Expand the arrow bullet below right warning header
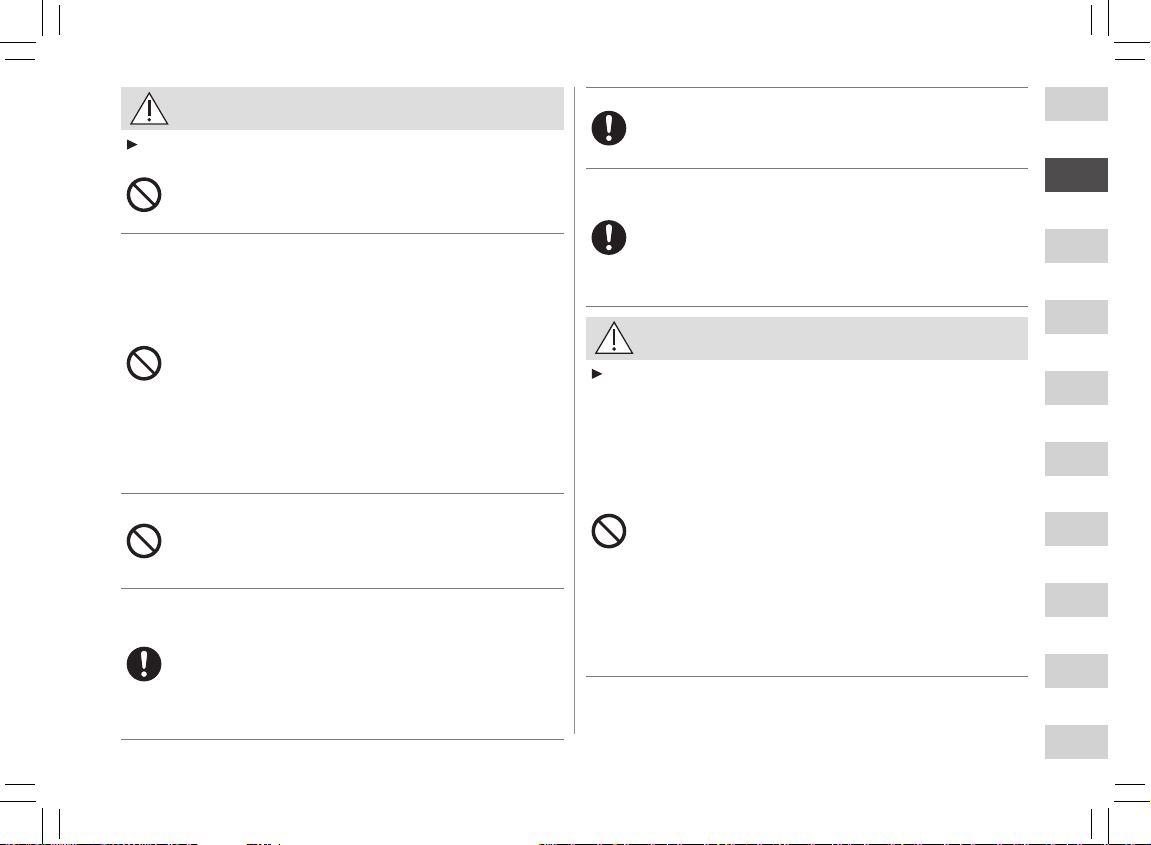The image size is (1151, 845). pyautogui.click(x=597, y=374)
